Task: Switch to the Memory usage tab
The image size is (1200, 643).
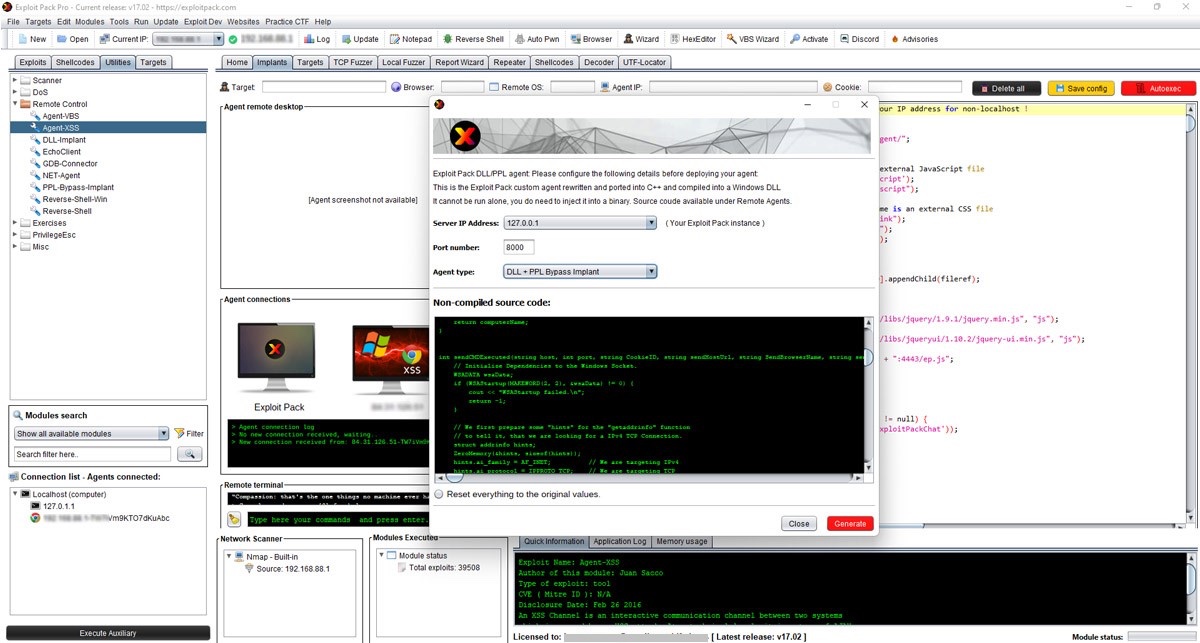Action: point(682,541)
